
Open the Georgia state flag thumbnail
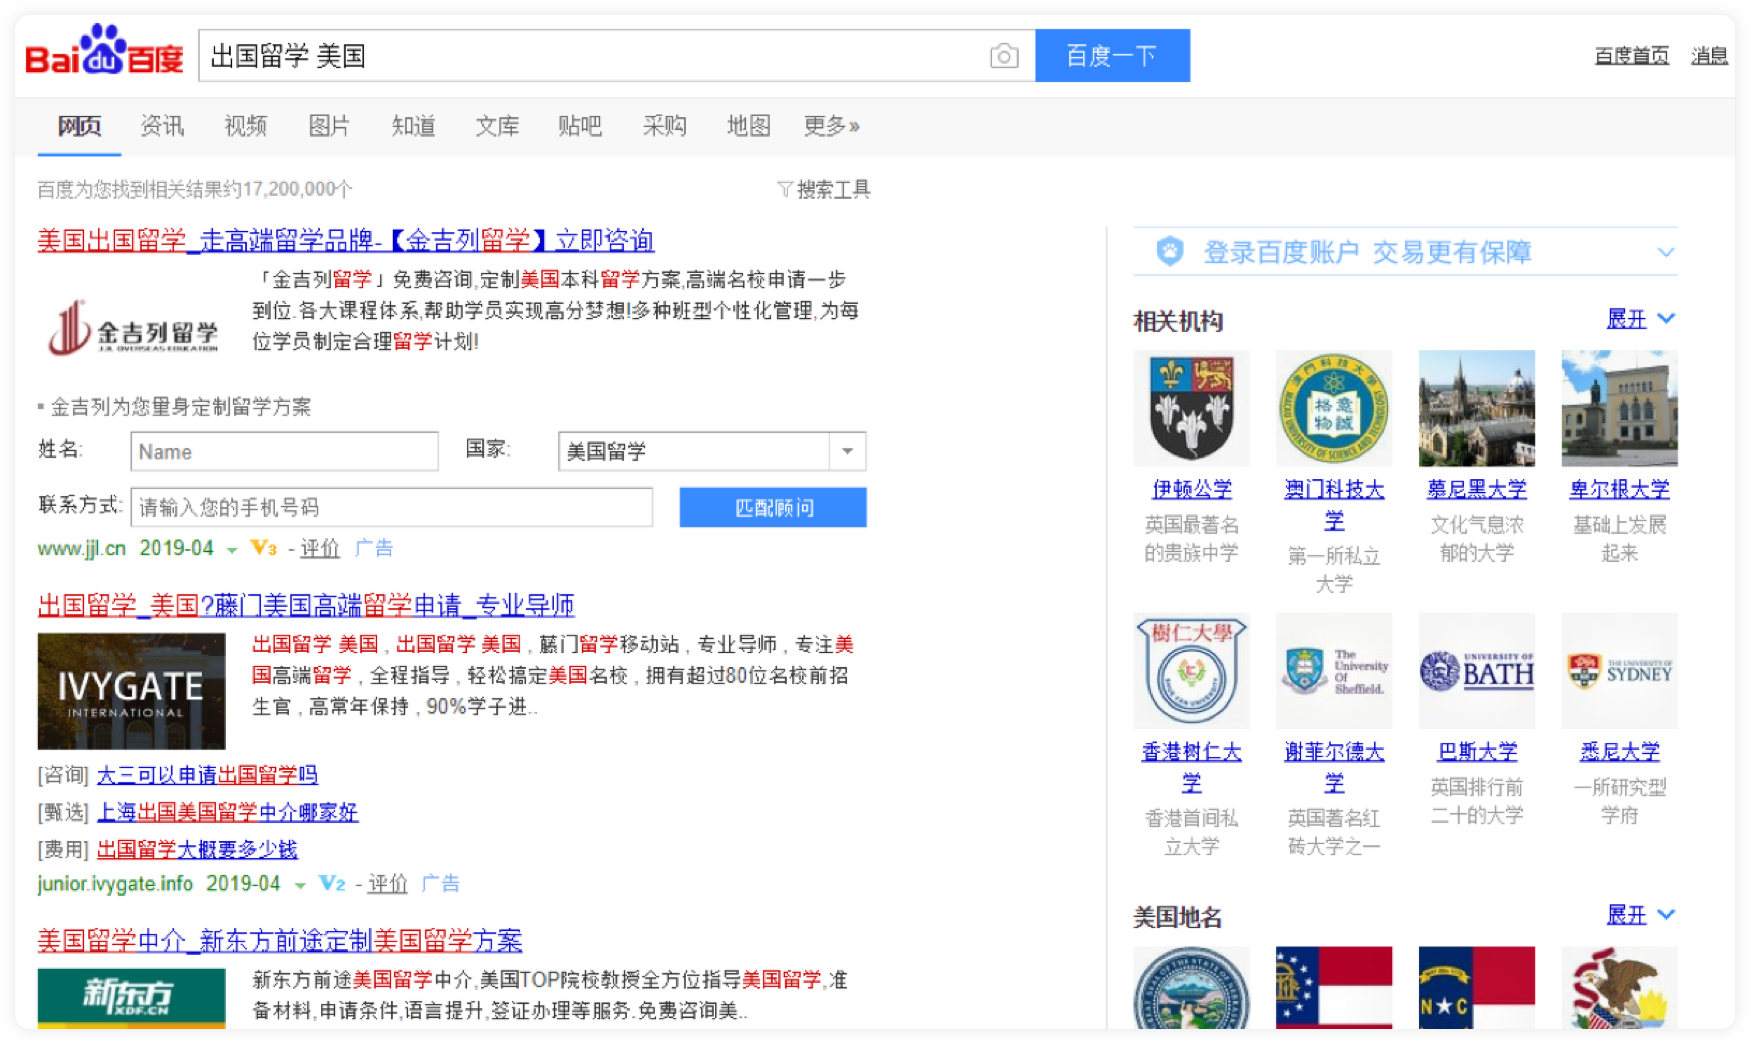pos(1334,987)
